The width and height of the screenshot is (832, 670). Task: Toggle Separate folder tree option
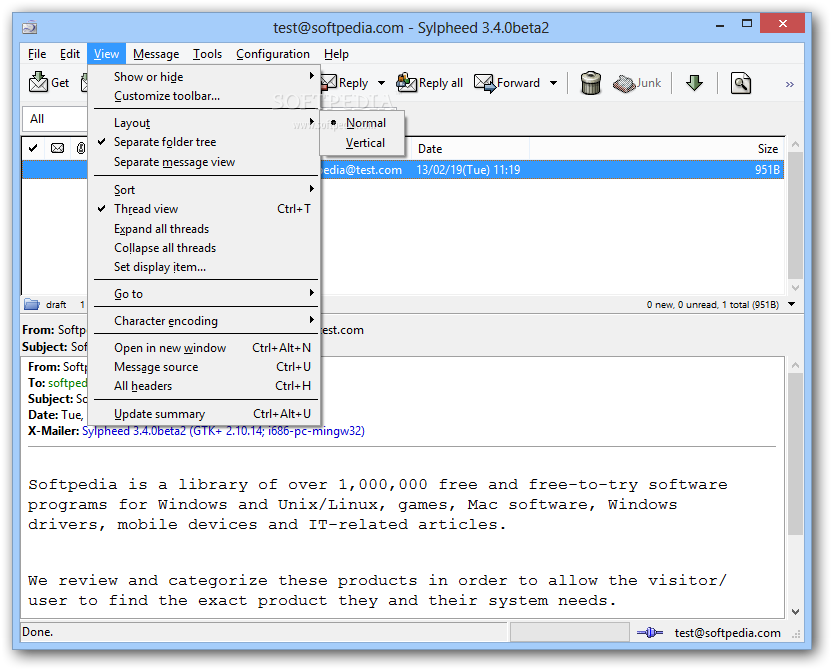(x=204, y=142)
